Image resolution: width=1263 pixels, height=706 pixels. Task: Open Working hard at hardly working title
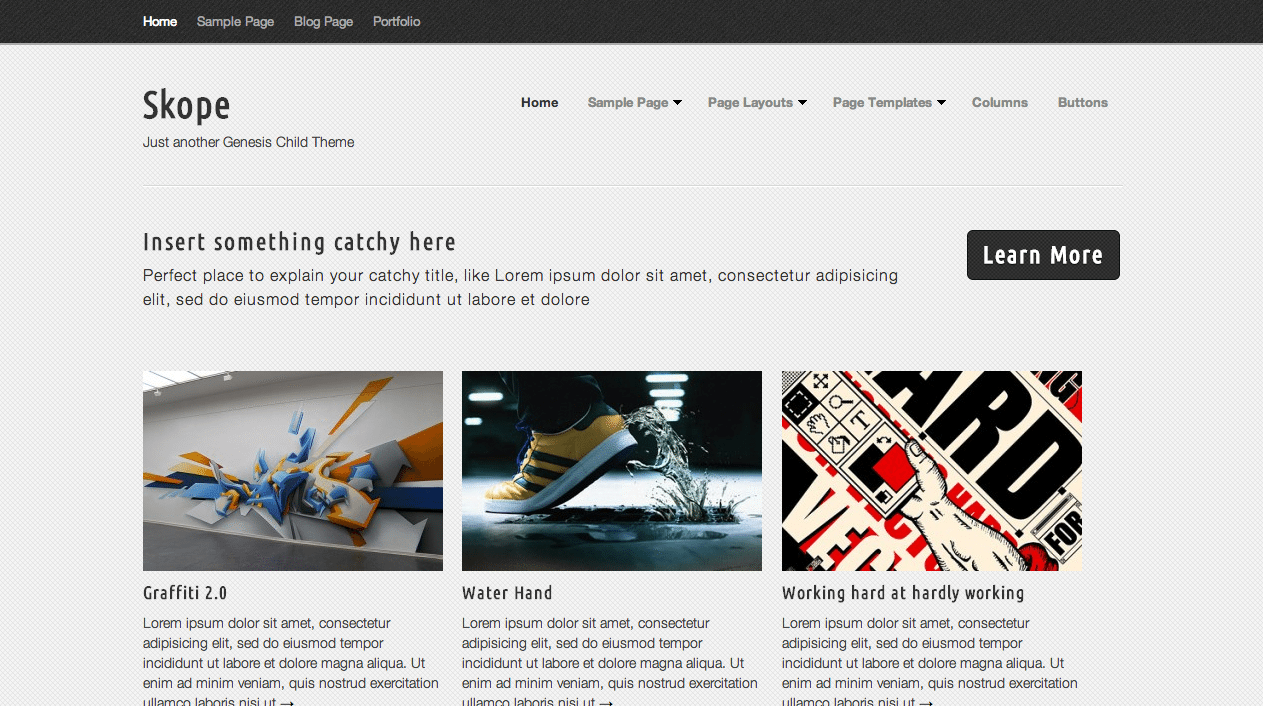[x=903, y=593]
